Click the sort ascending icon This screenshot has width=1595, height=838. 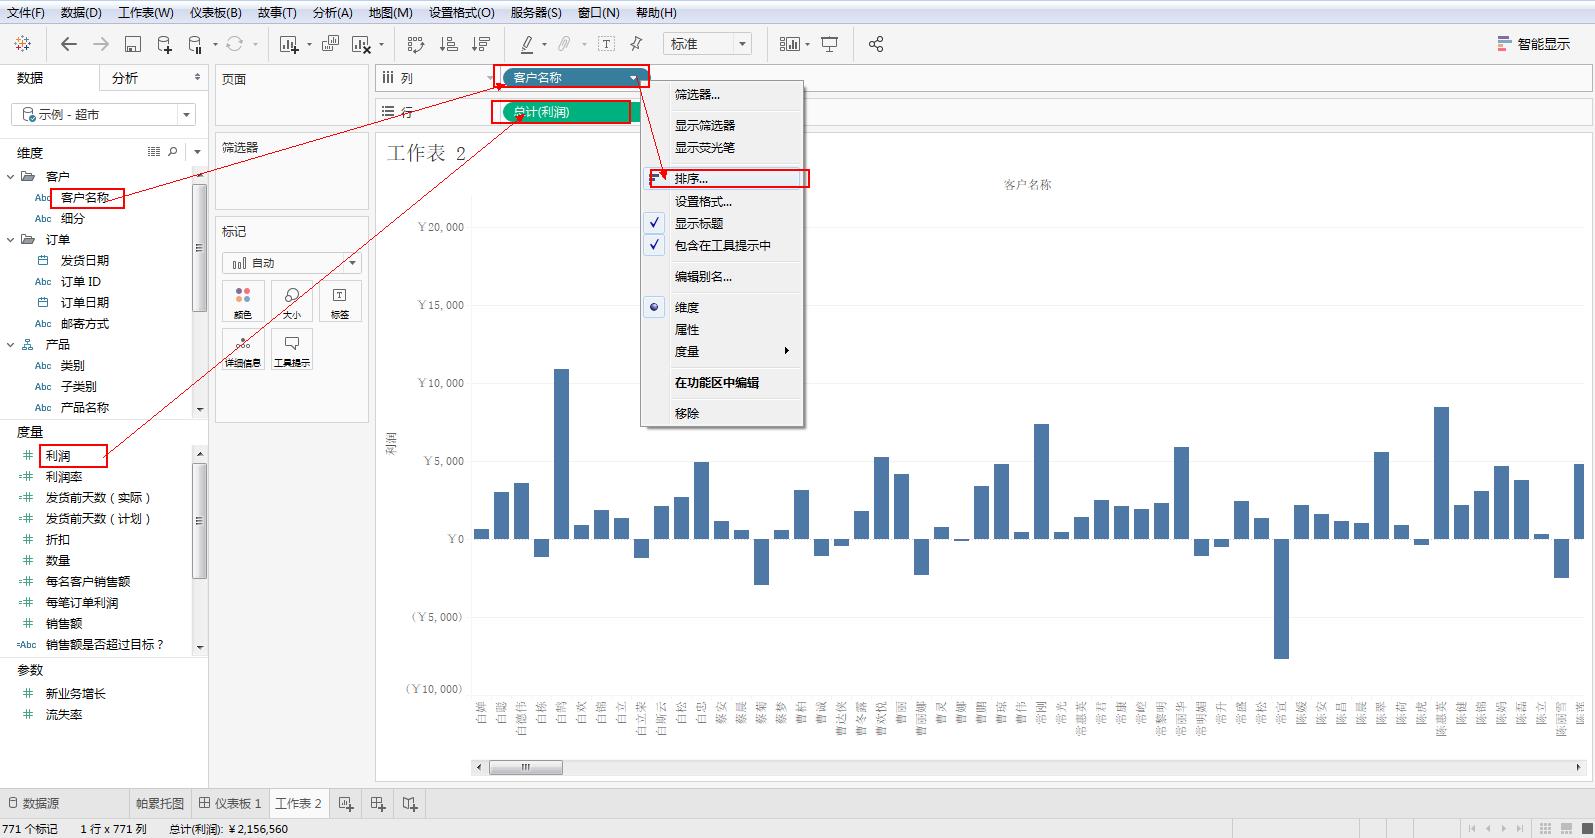[x=449, y=44]
